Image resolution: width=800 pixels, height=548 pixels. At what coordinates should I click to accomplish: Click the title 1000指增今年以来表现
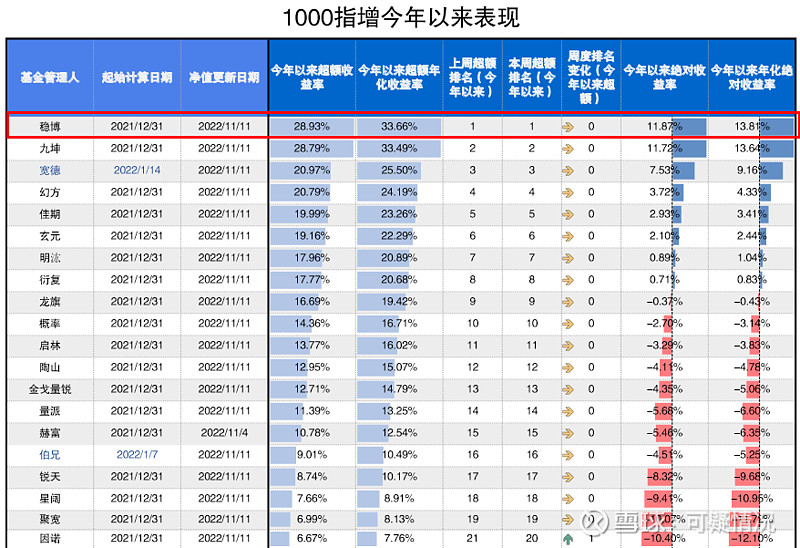click(401, 17)
